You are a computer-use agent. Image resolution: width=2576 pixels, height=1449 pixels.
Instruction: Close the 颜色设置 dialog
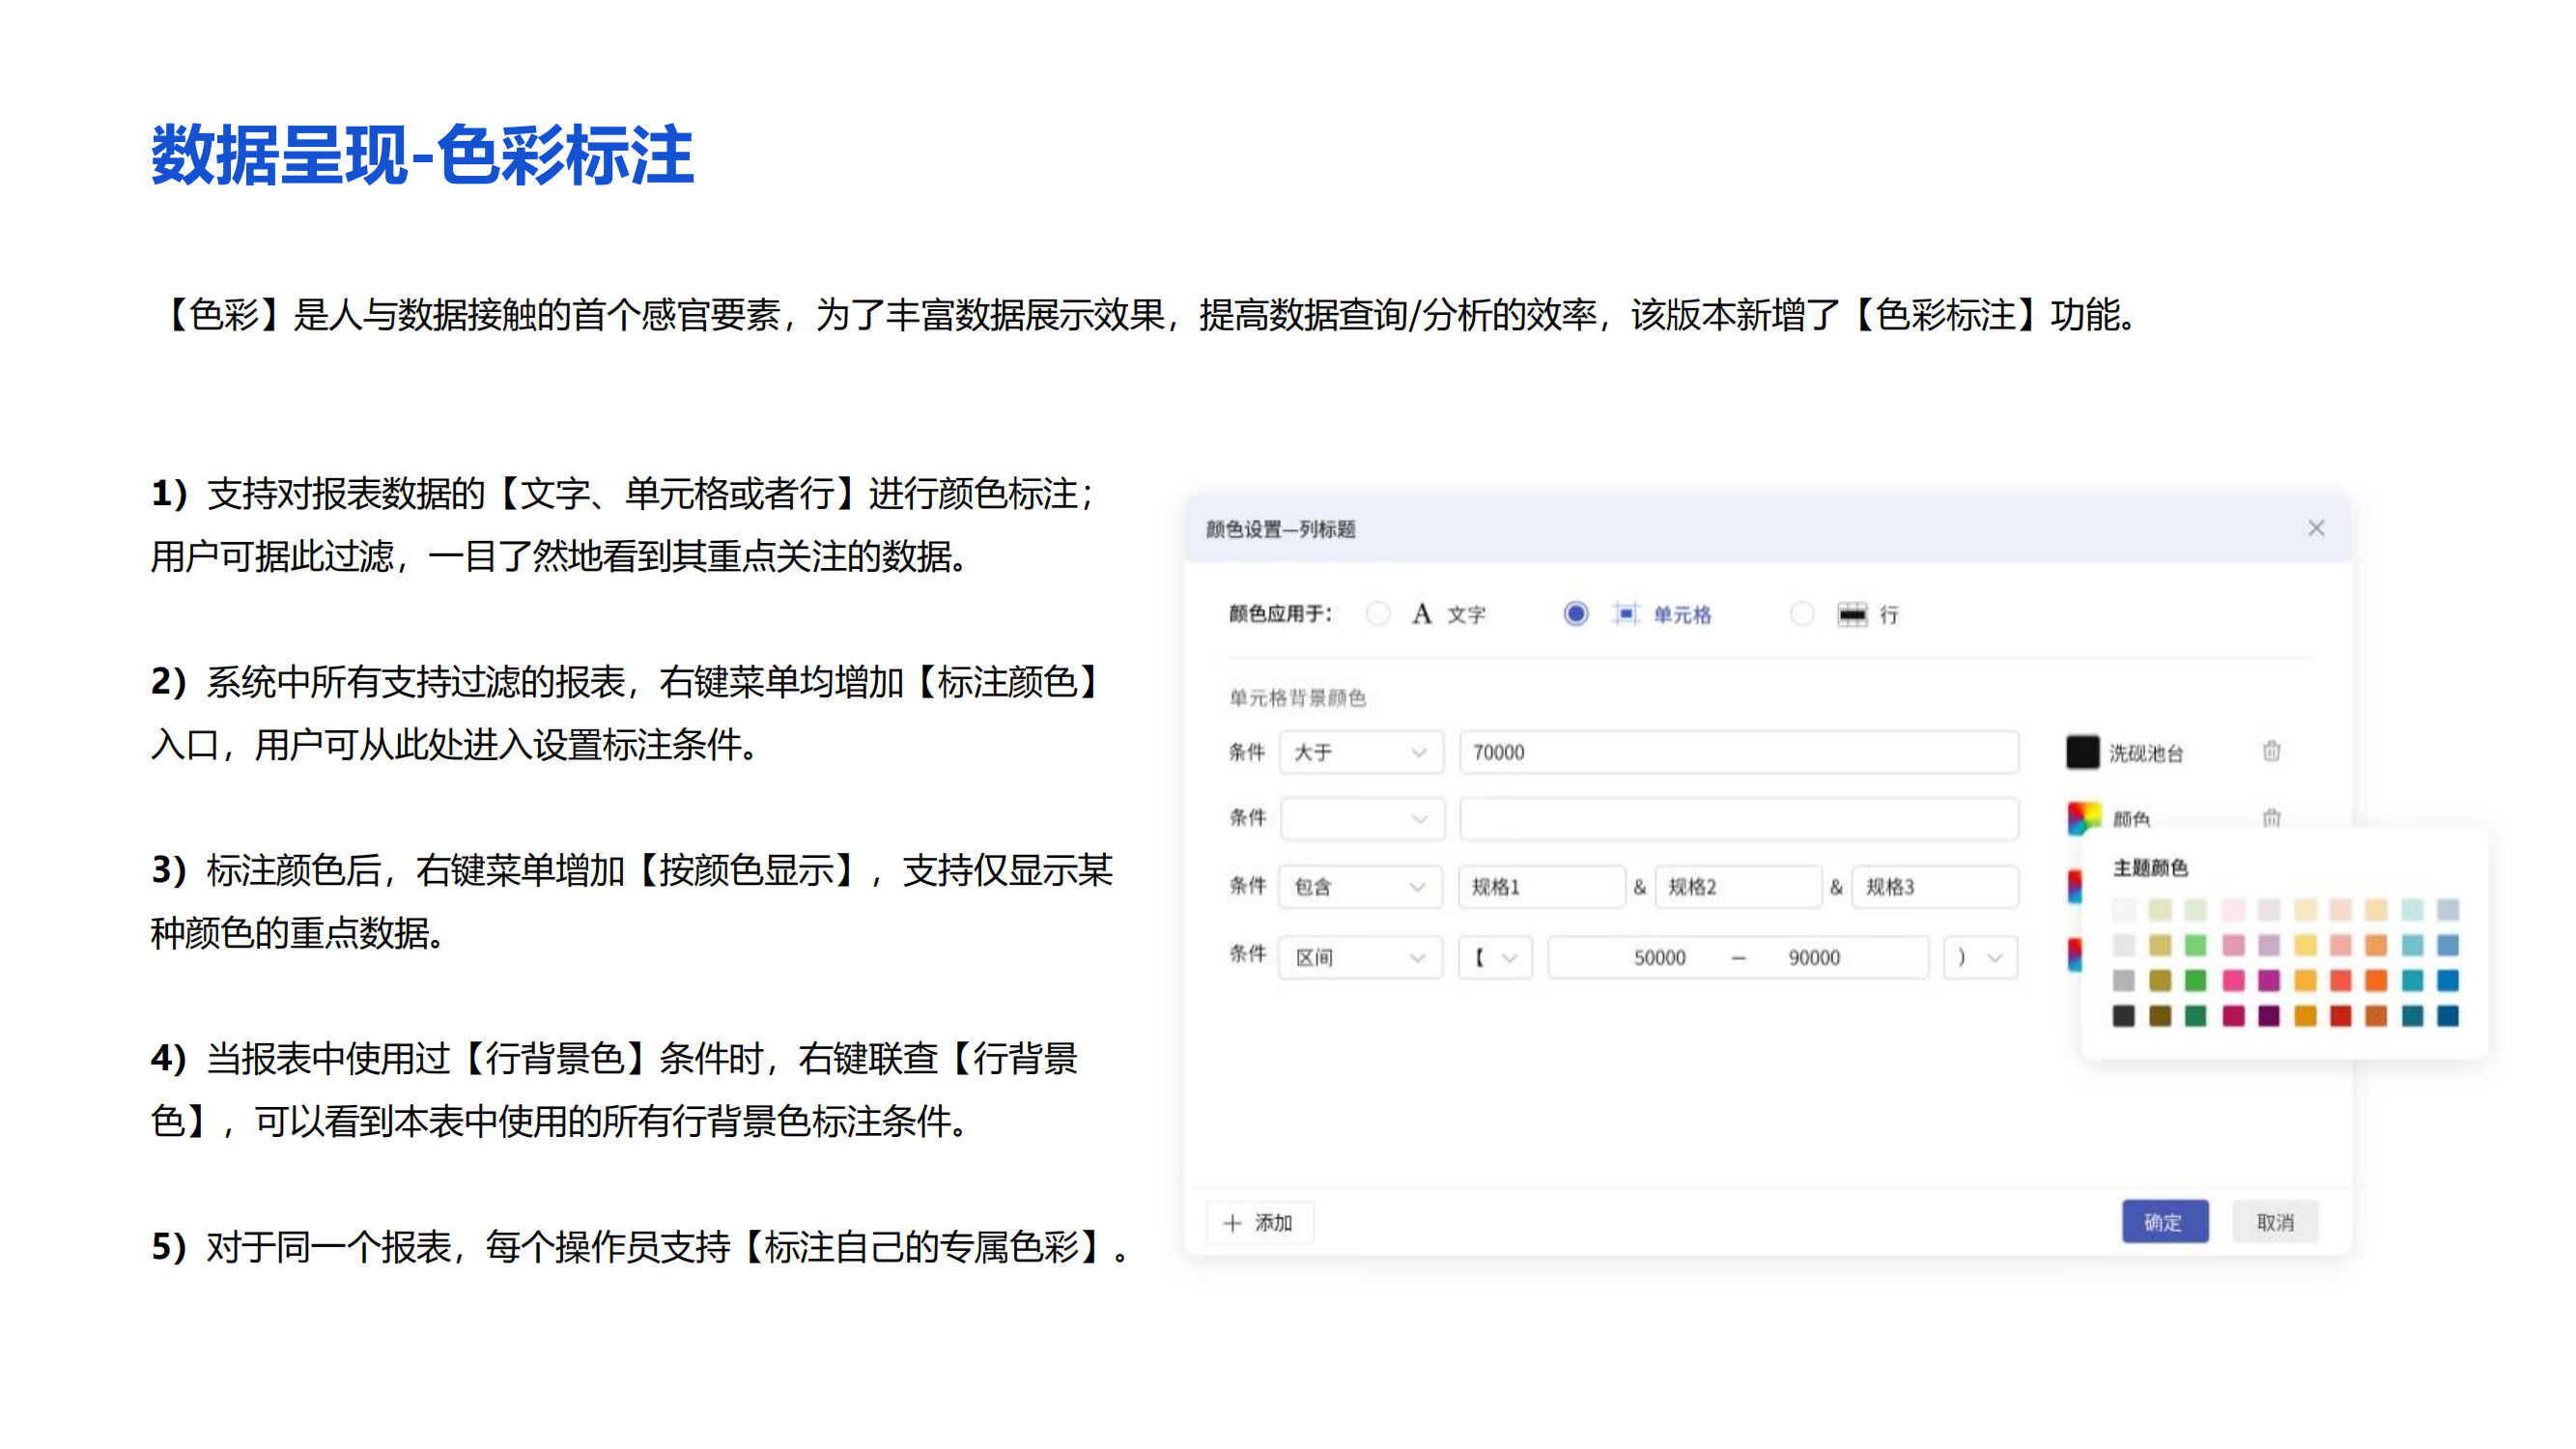pyautogui.click(x=2316, y=528)
